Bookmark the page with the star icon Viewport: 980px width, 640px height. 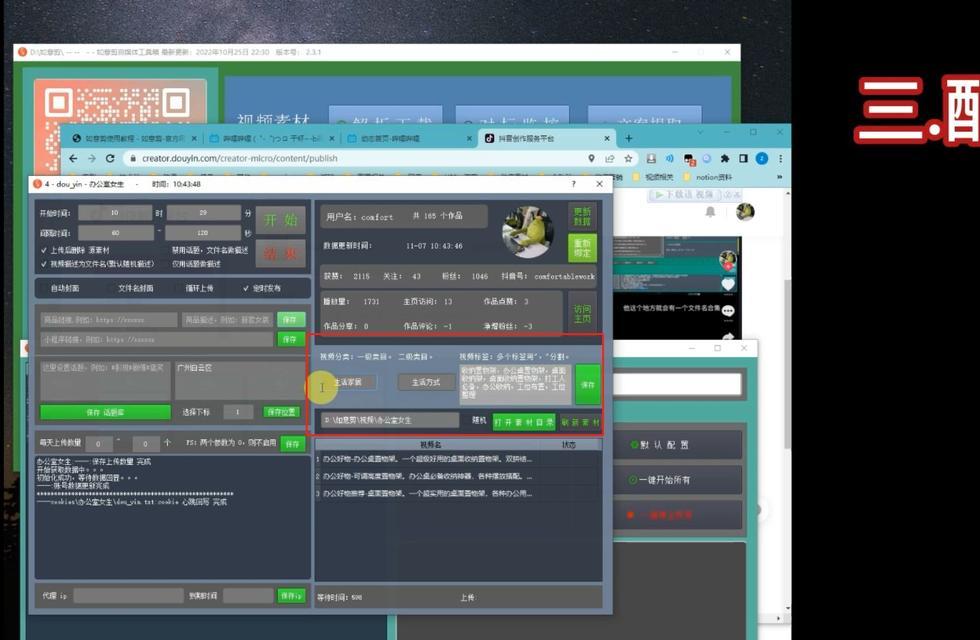628,159
